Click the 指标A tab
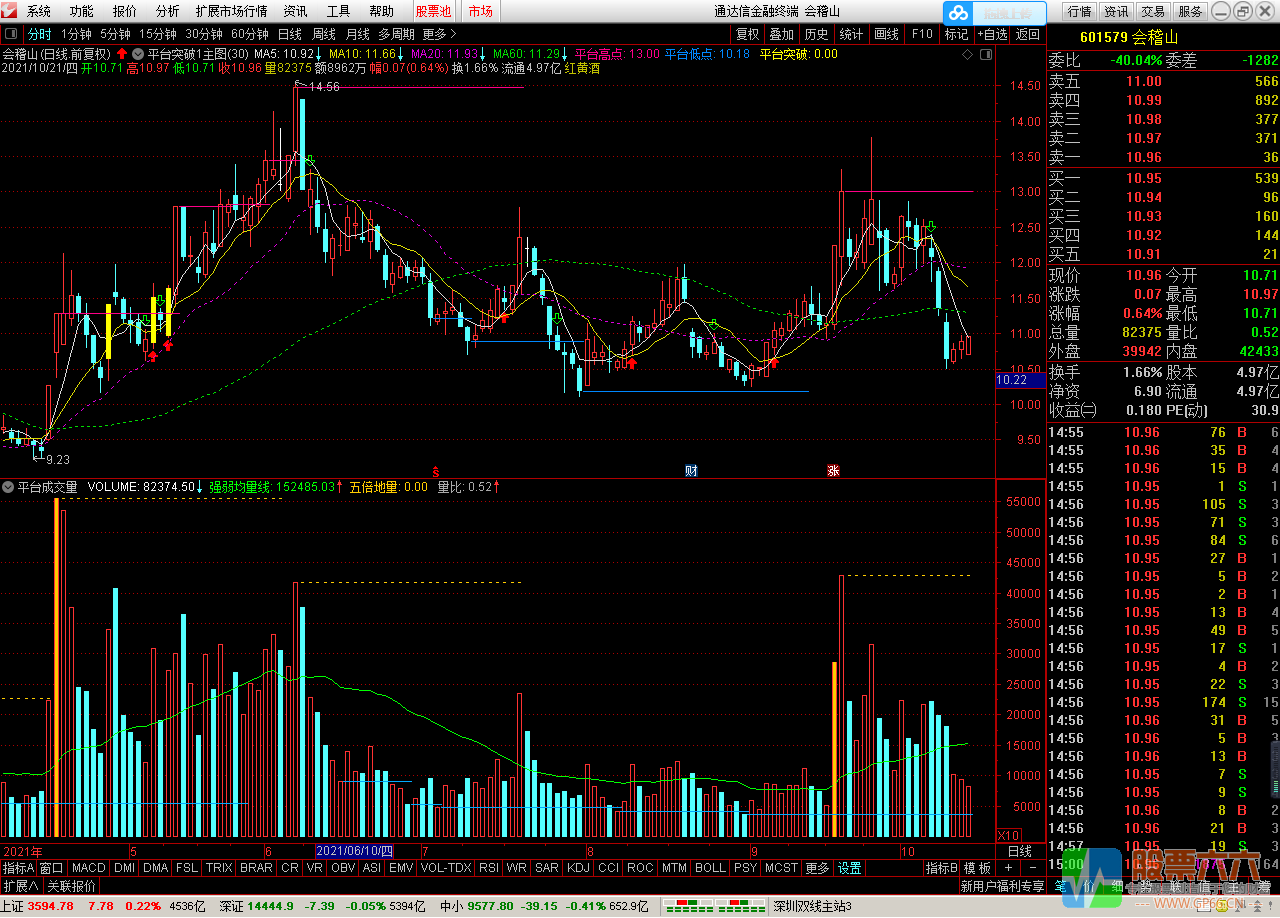The image size is (1280, 918). (19, 868)
